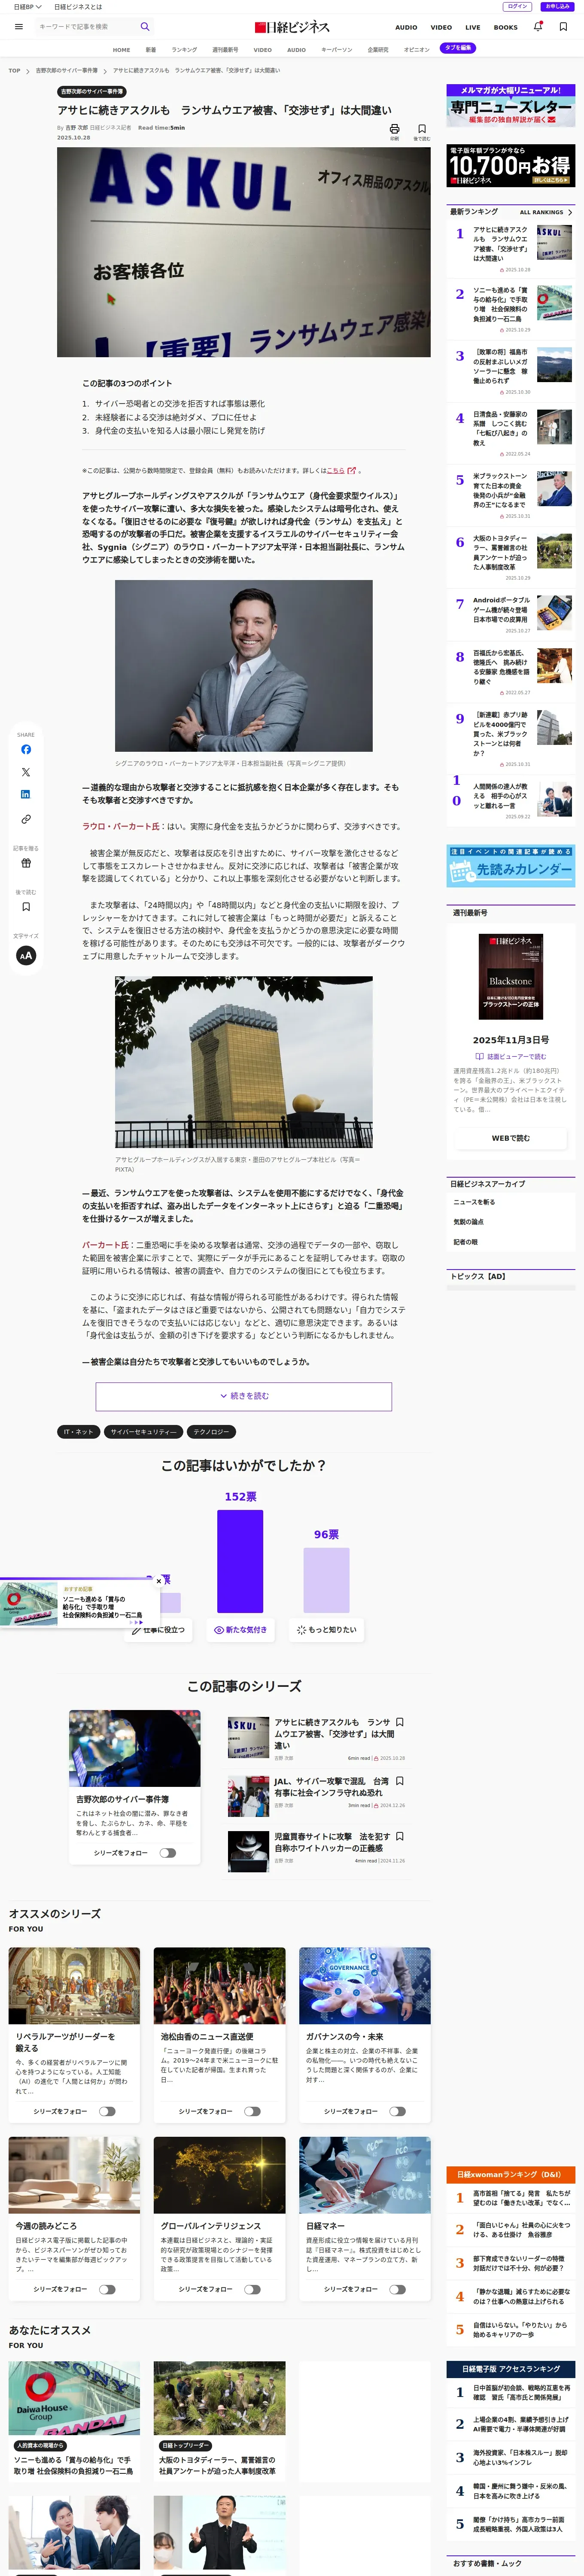
Task: Click the magnifier search icon
Action: [x=145, y=27]
